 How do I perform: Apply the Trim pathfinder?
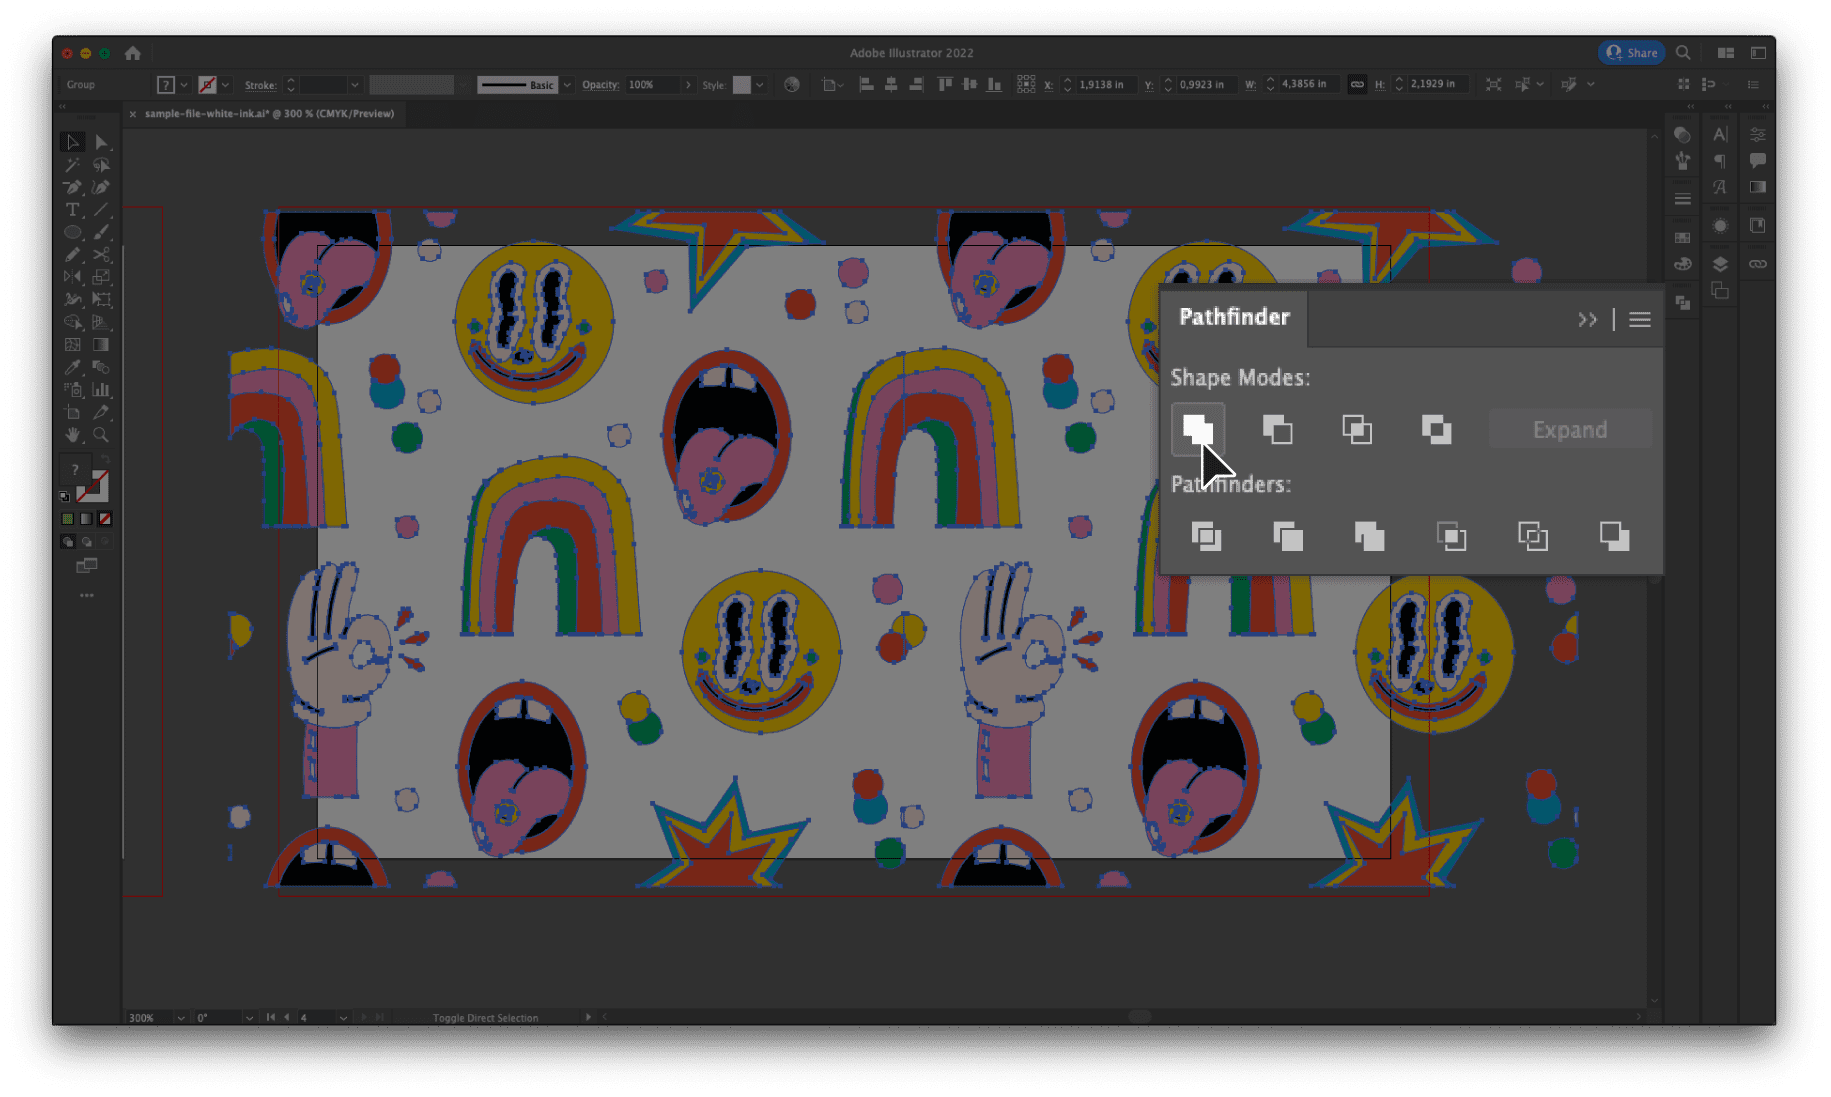pos(1288,537)
